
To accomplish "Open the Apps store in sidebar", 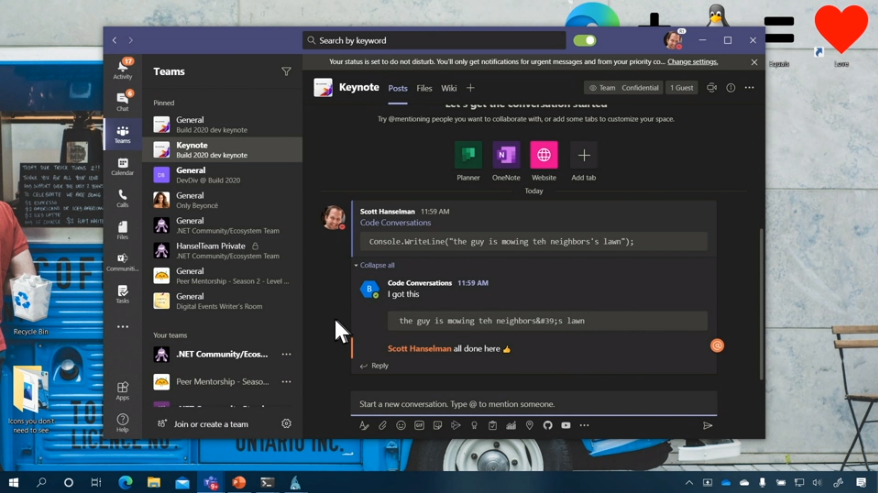I will point(123,390).
